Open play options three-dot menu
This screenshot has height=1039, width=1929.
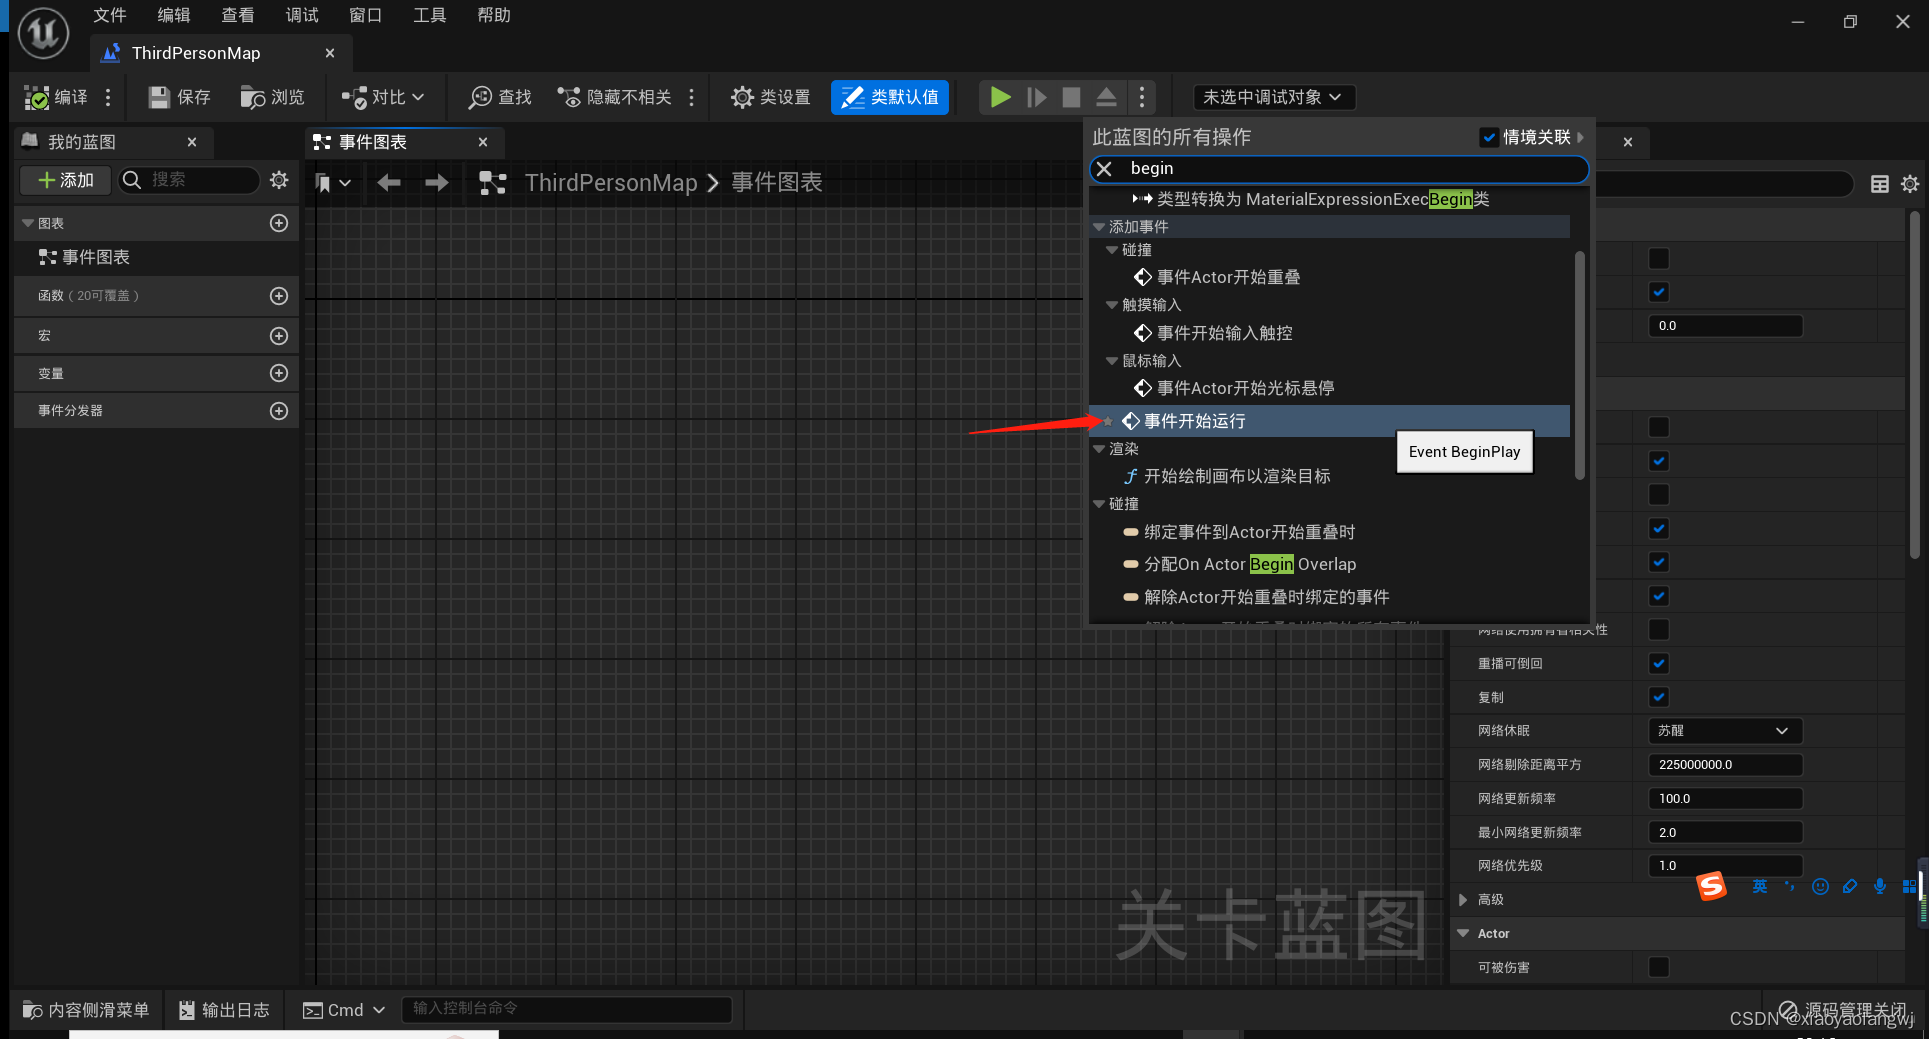point(1141,97)
